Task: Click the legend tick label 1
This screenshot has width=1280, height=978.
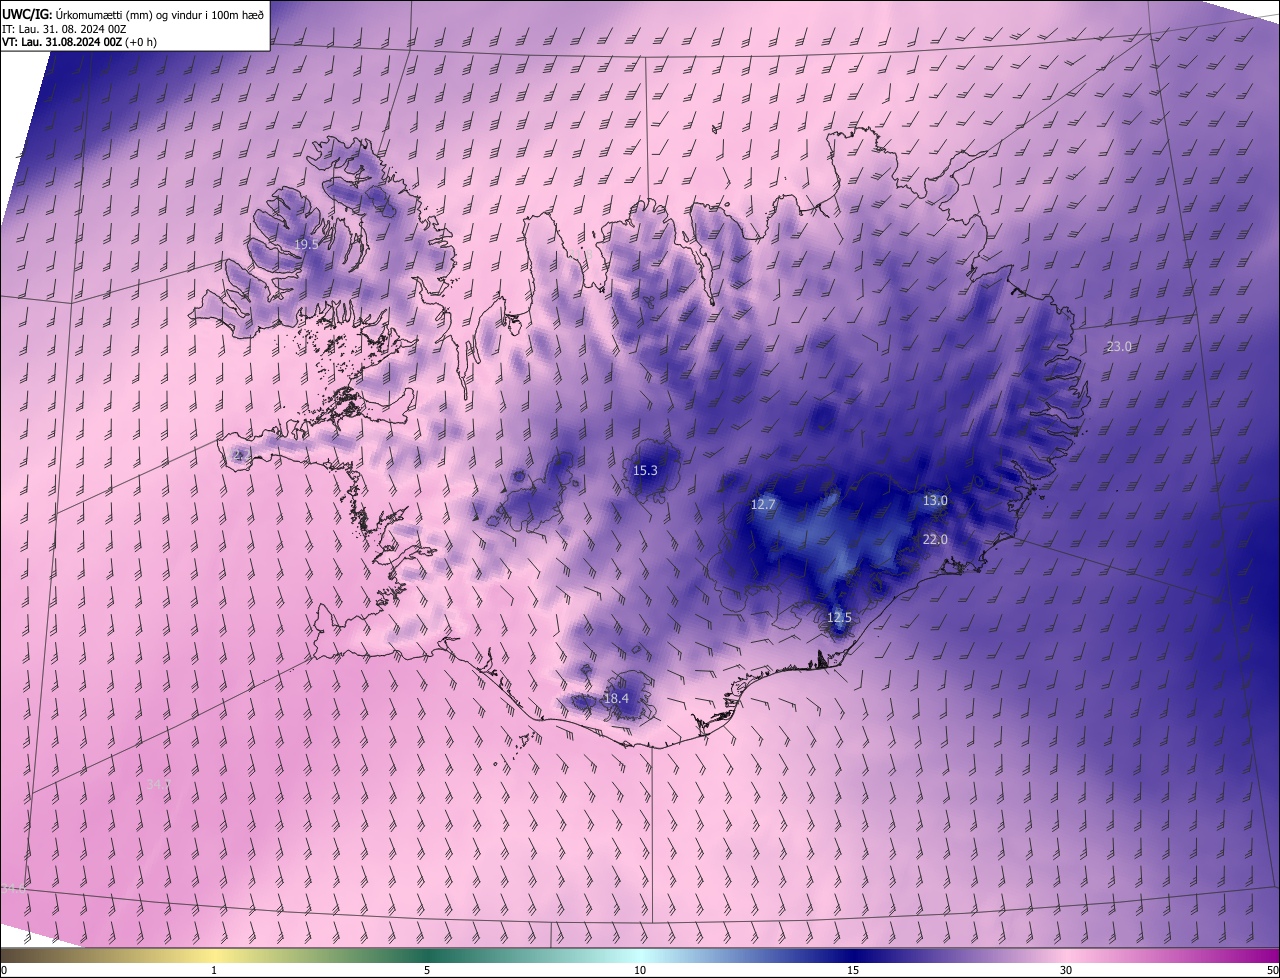Action: (214, 970)
